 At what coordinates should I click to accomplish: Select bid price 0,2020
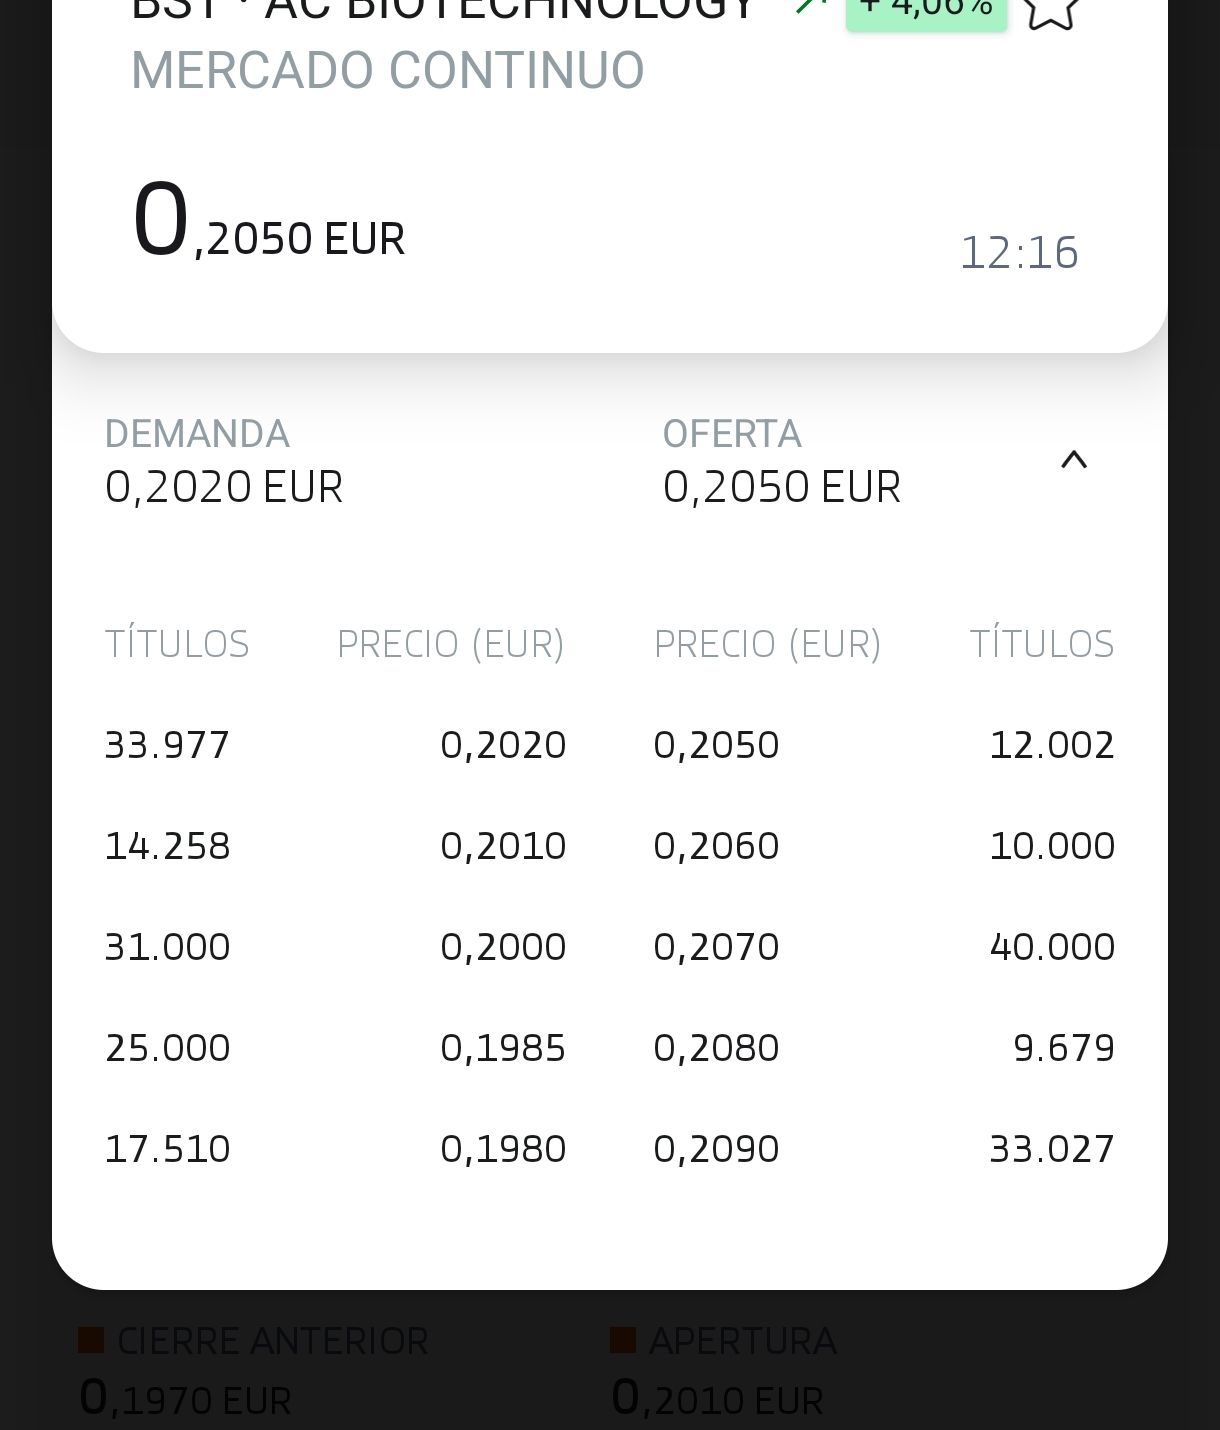pyautogui.click(x=503, y=745)
